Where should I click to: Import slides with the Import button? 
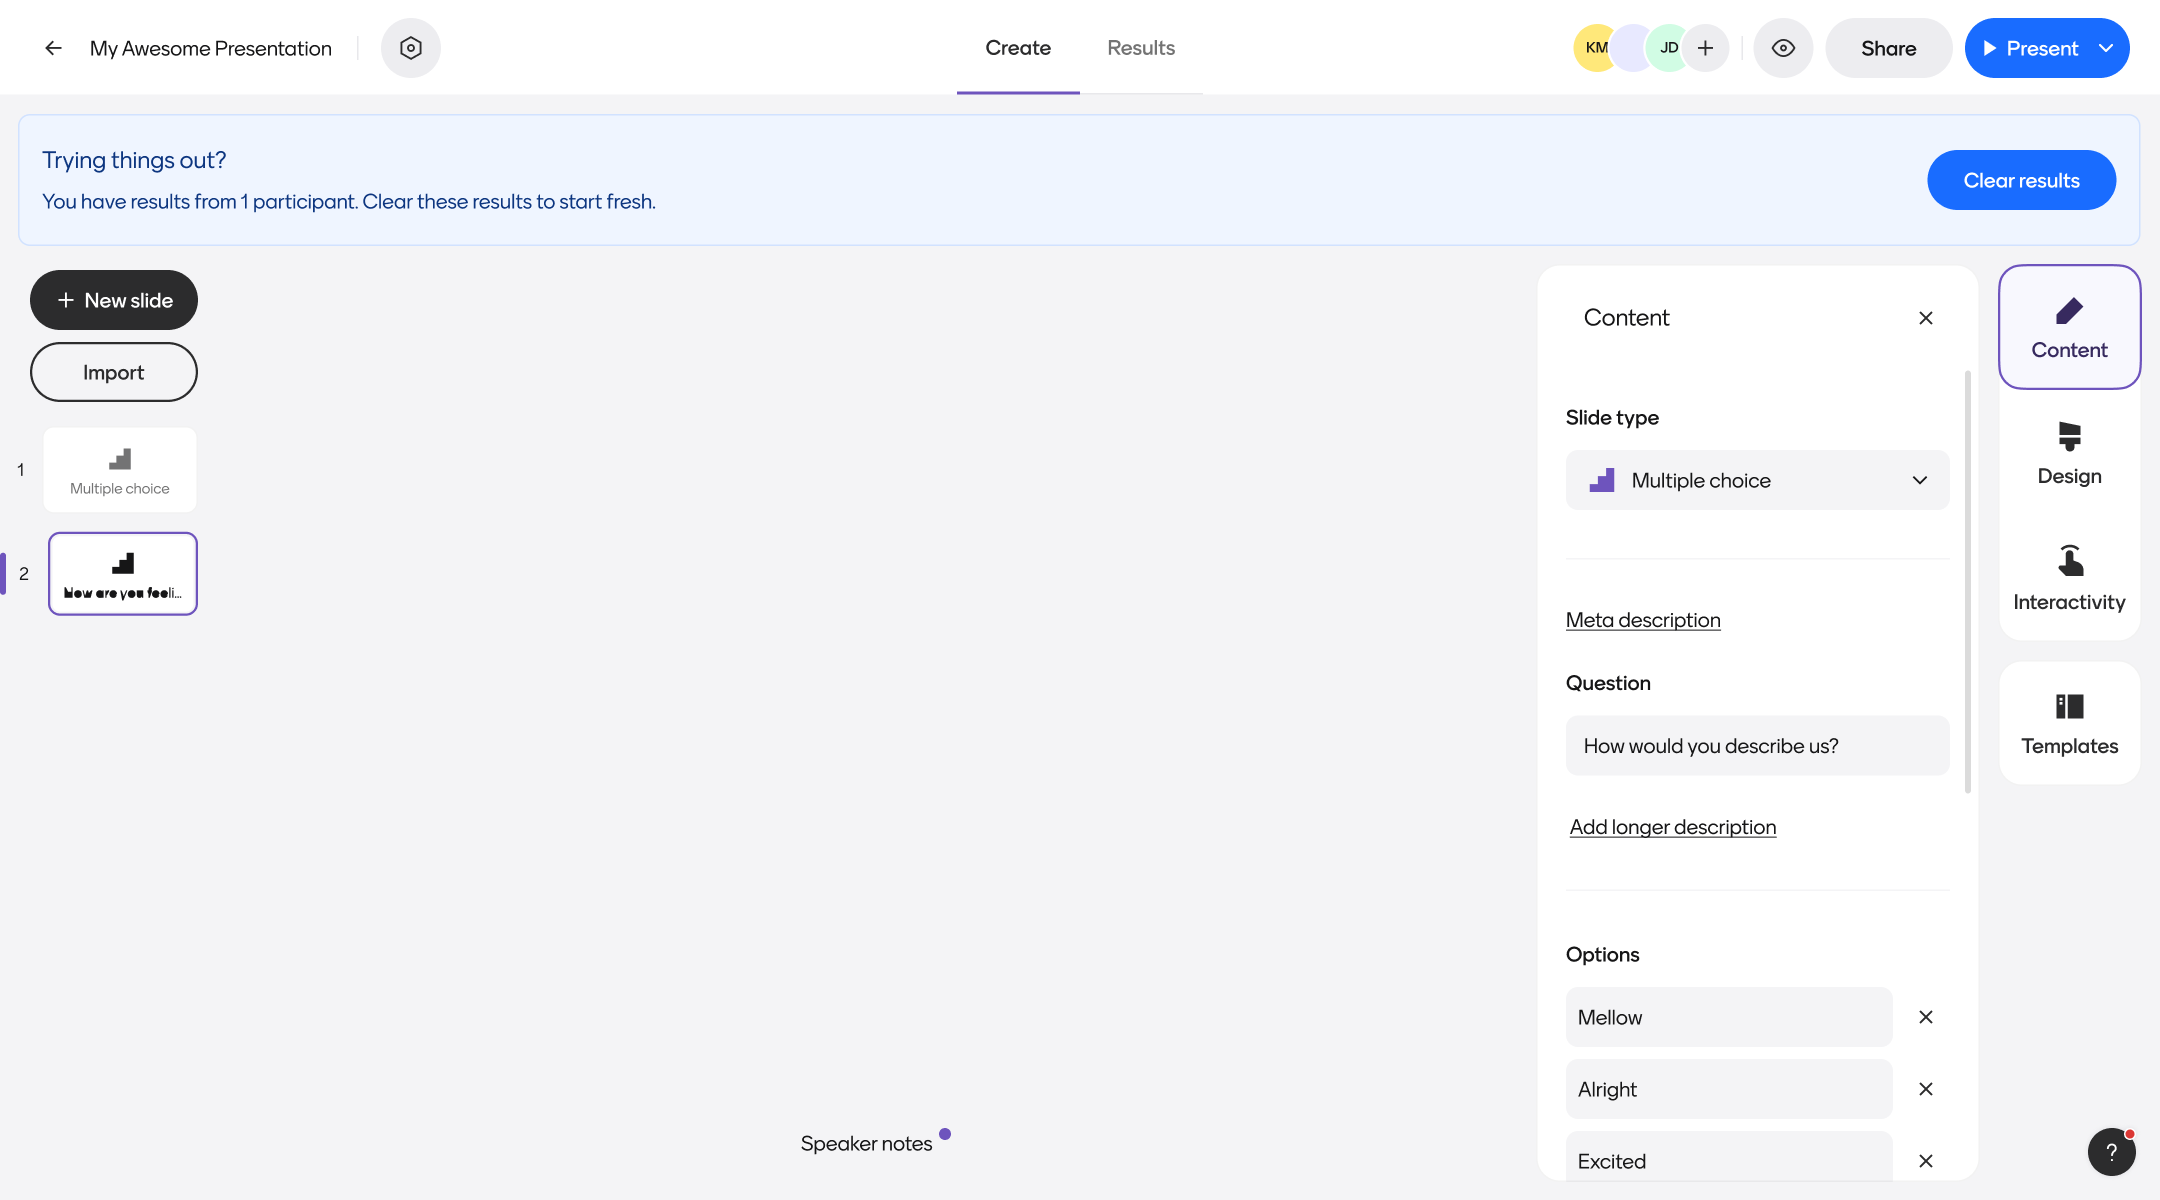pos(114,372)
